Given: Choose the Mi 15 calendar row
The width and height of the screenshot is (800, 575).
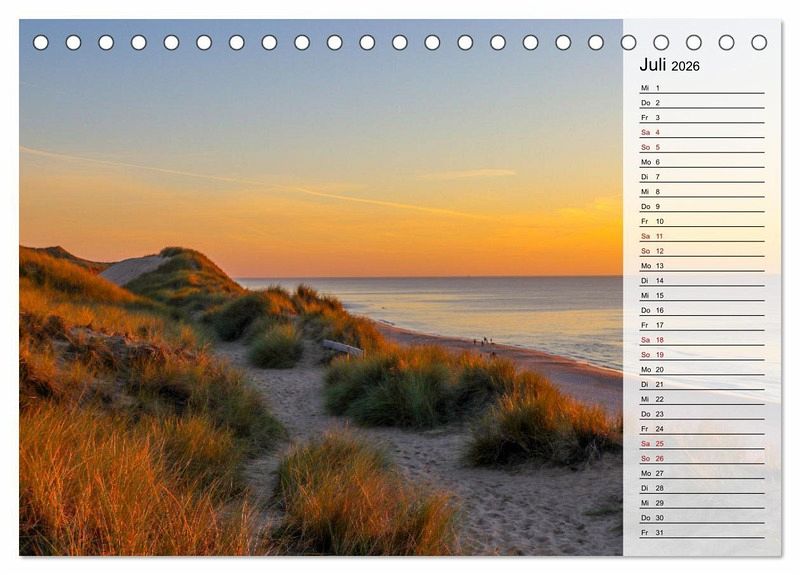Looking at the screenshot, I should 701,295.
